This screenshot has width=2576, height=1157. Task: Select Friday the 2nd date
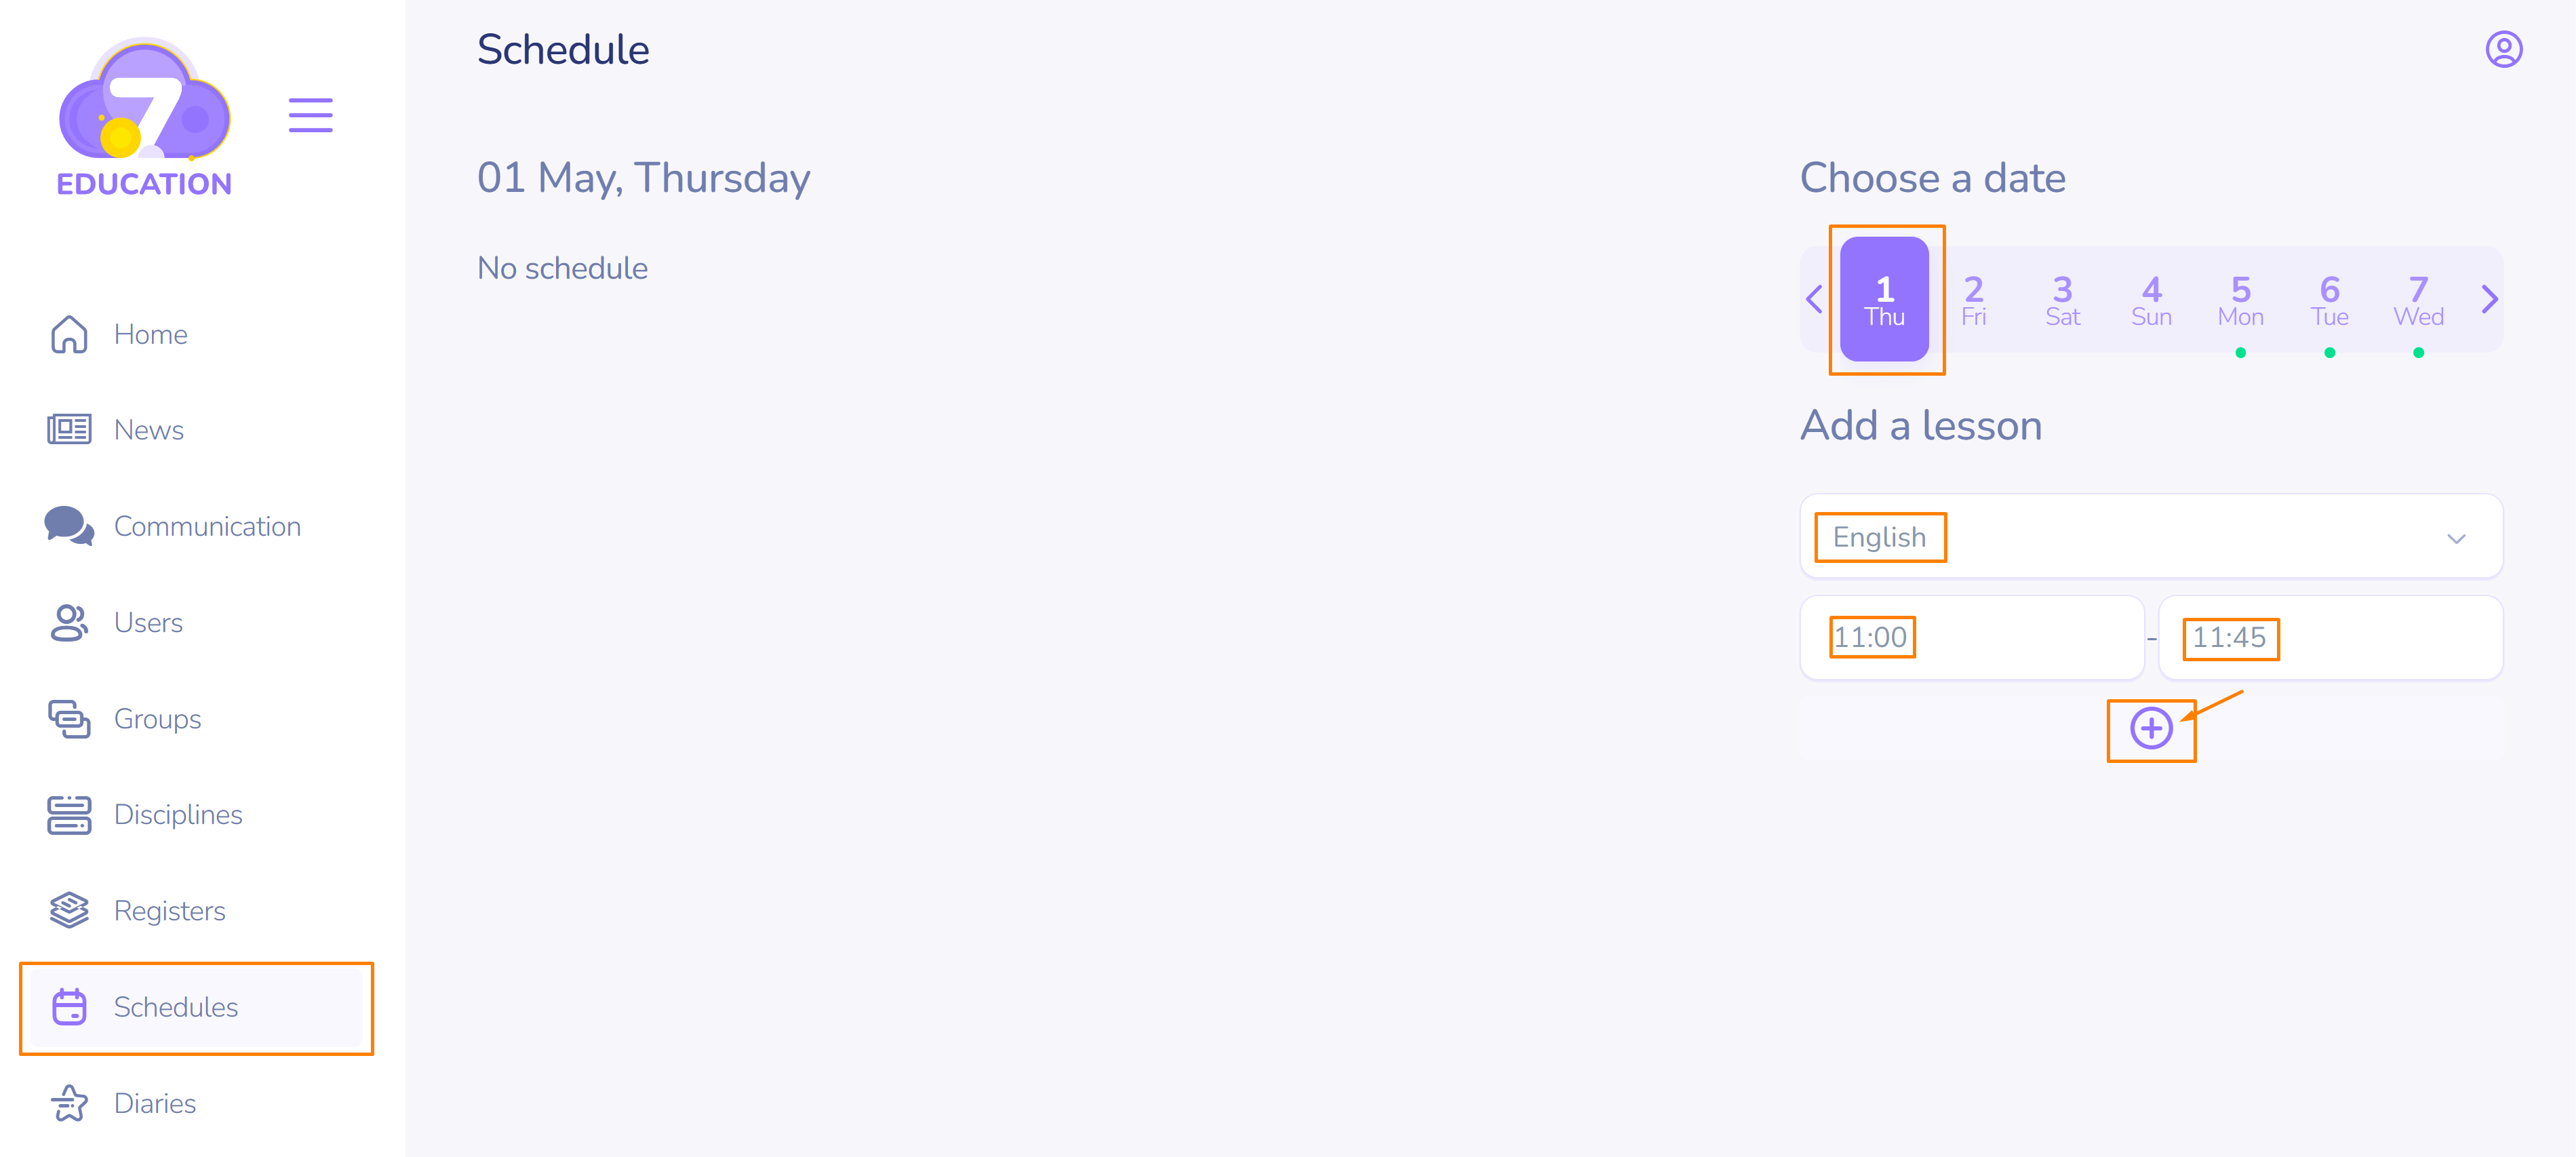[x=1973, y=300]
